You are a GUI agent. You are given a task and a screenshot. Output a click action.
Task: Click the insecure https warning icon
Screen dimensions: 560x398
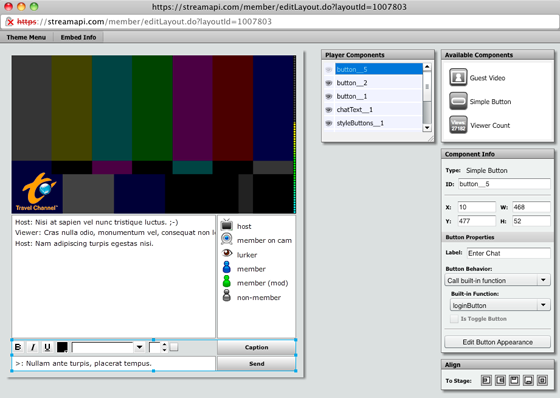pos(10,22)
